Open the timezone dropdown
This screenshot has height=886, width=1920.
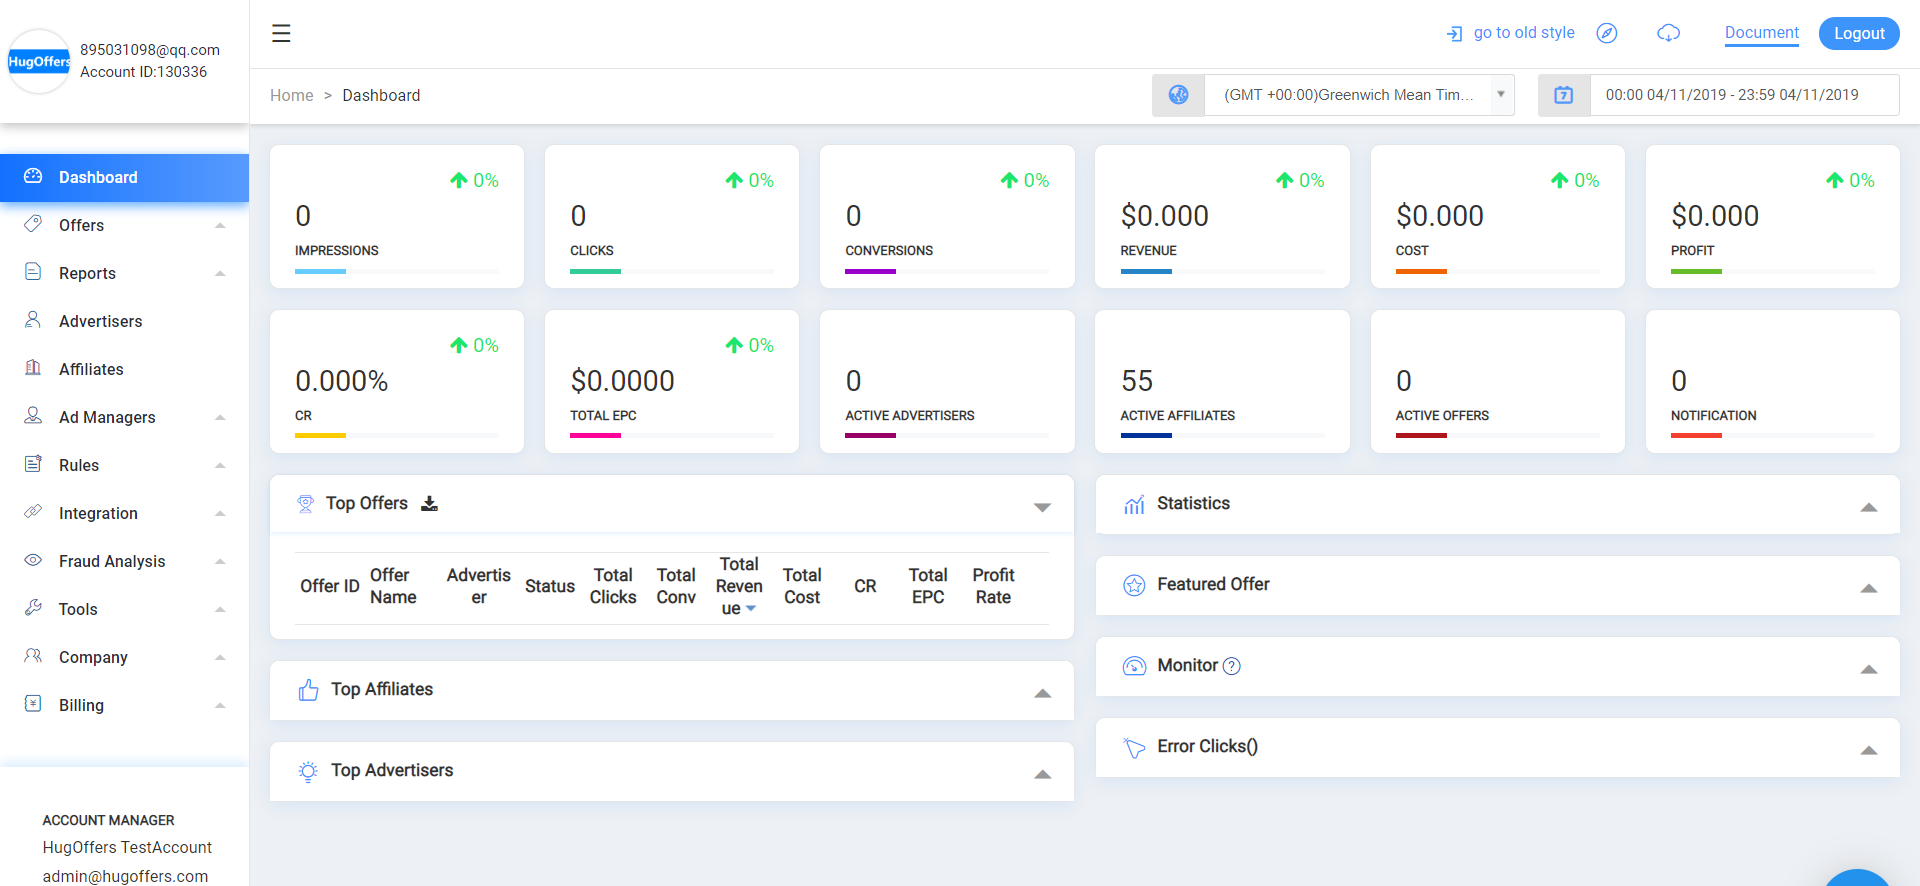tap(1359, 95)
